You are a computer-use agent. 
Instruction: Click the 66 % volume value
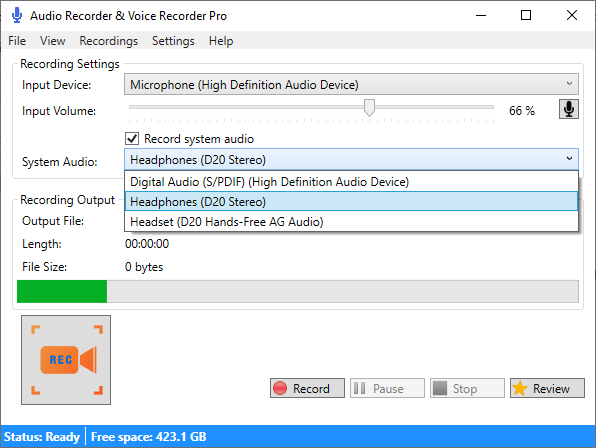pyautogui.click(x=522, y=111)
